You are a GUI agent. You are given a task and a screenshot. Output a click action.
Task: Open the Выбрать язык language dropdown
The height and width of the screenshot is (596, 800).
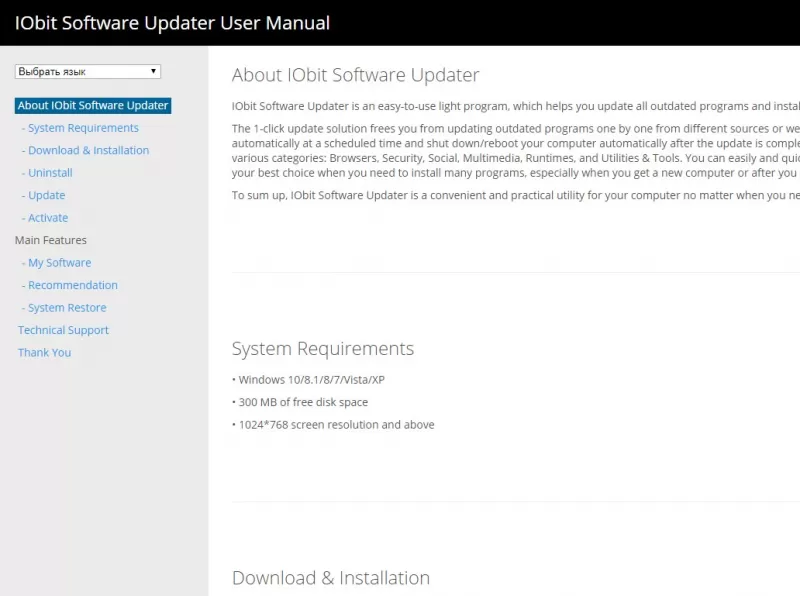(x=88, y=71)
